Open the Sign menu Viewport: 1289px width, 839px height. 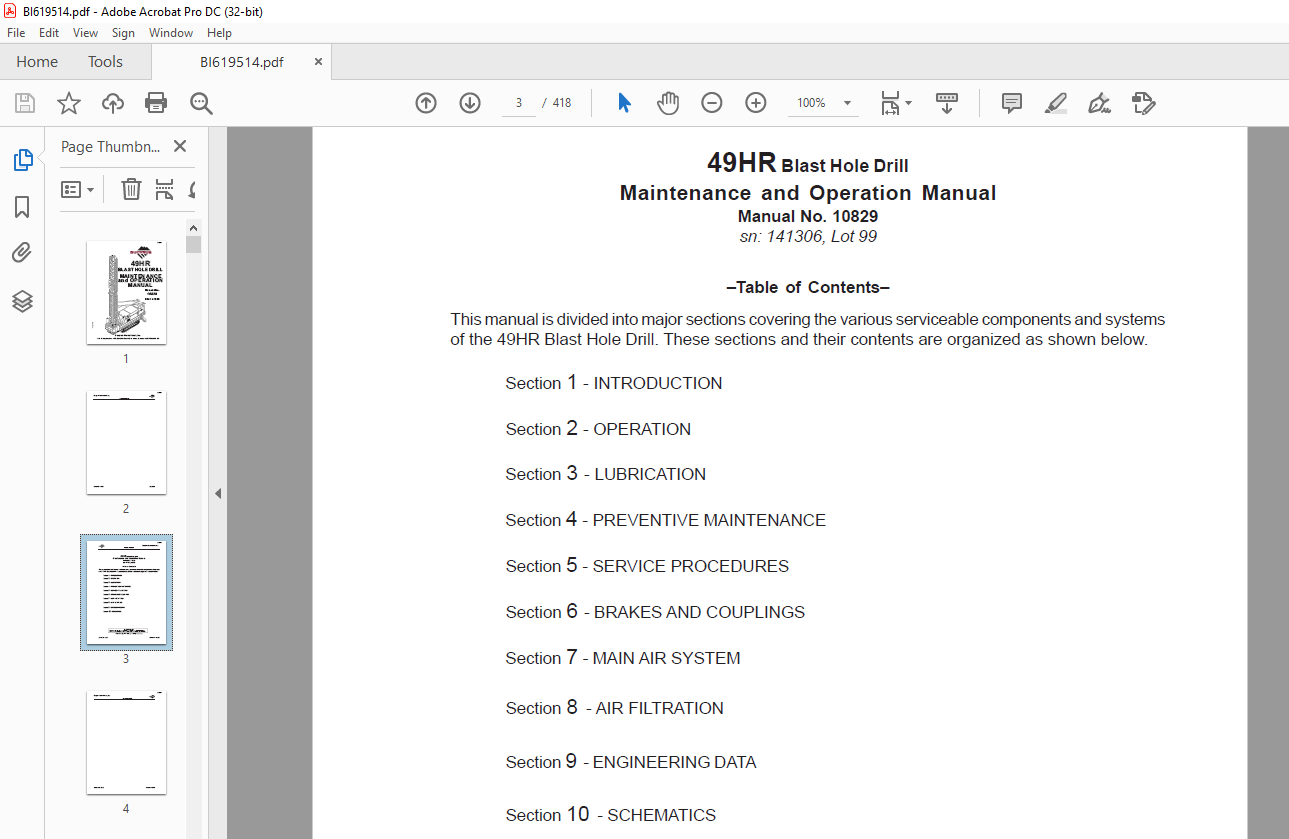click(x=123, y=33)
